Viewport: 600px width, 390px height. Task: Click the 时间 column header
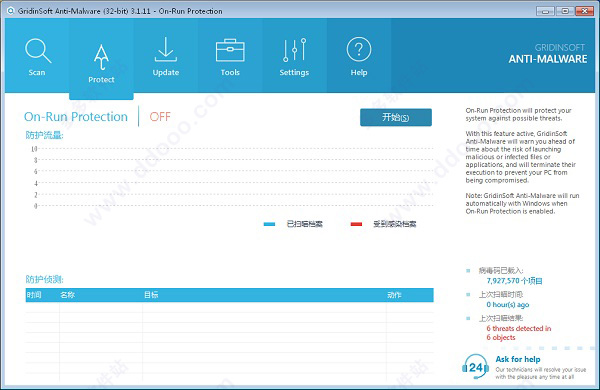coord(34,295)
